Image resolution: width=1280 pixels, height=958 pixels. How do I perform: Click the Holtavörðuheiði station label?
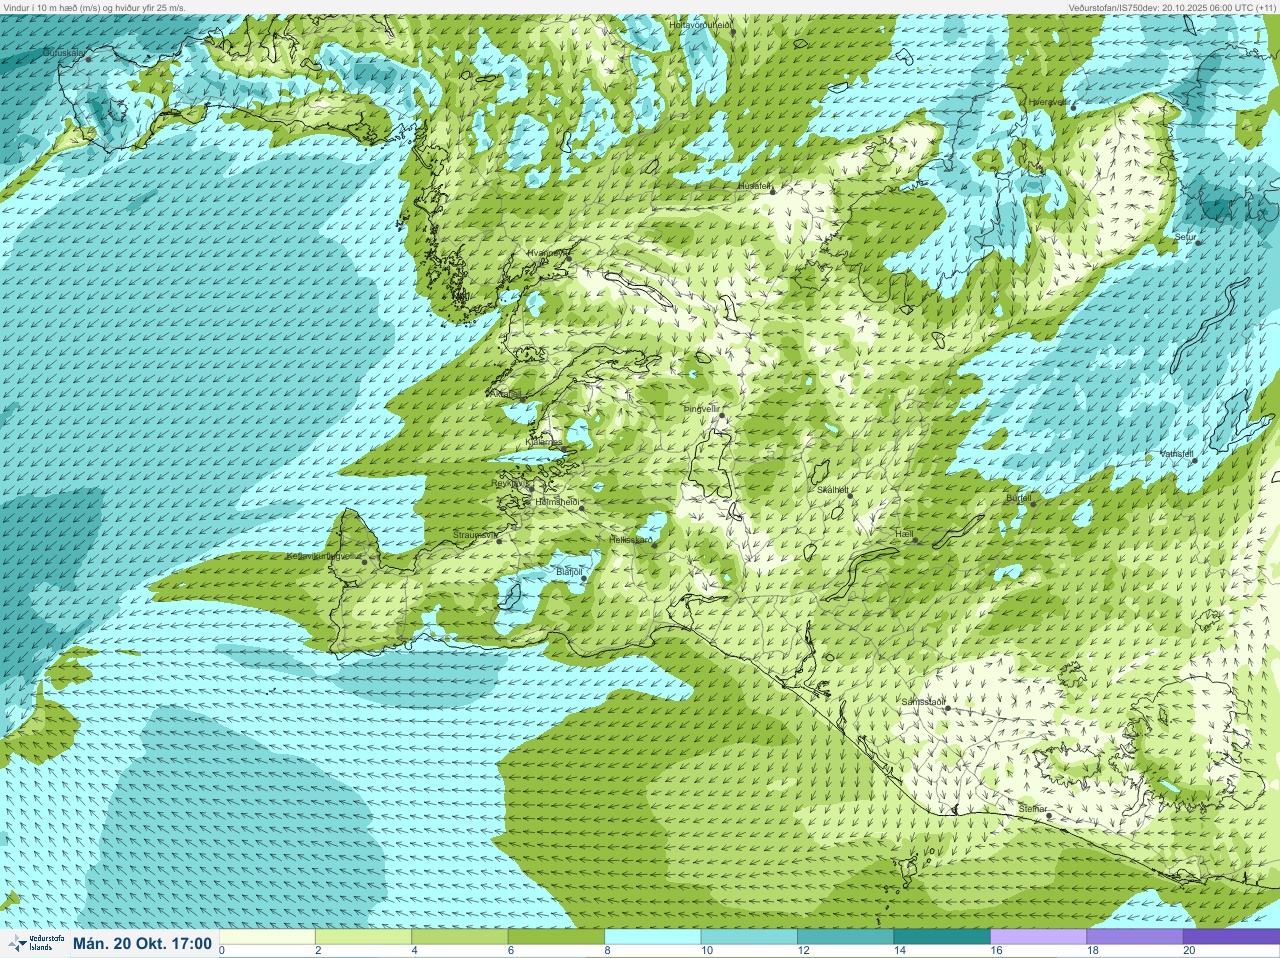[701, 24]
